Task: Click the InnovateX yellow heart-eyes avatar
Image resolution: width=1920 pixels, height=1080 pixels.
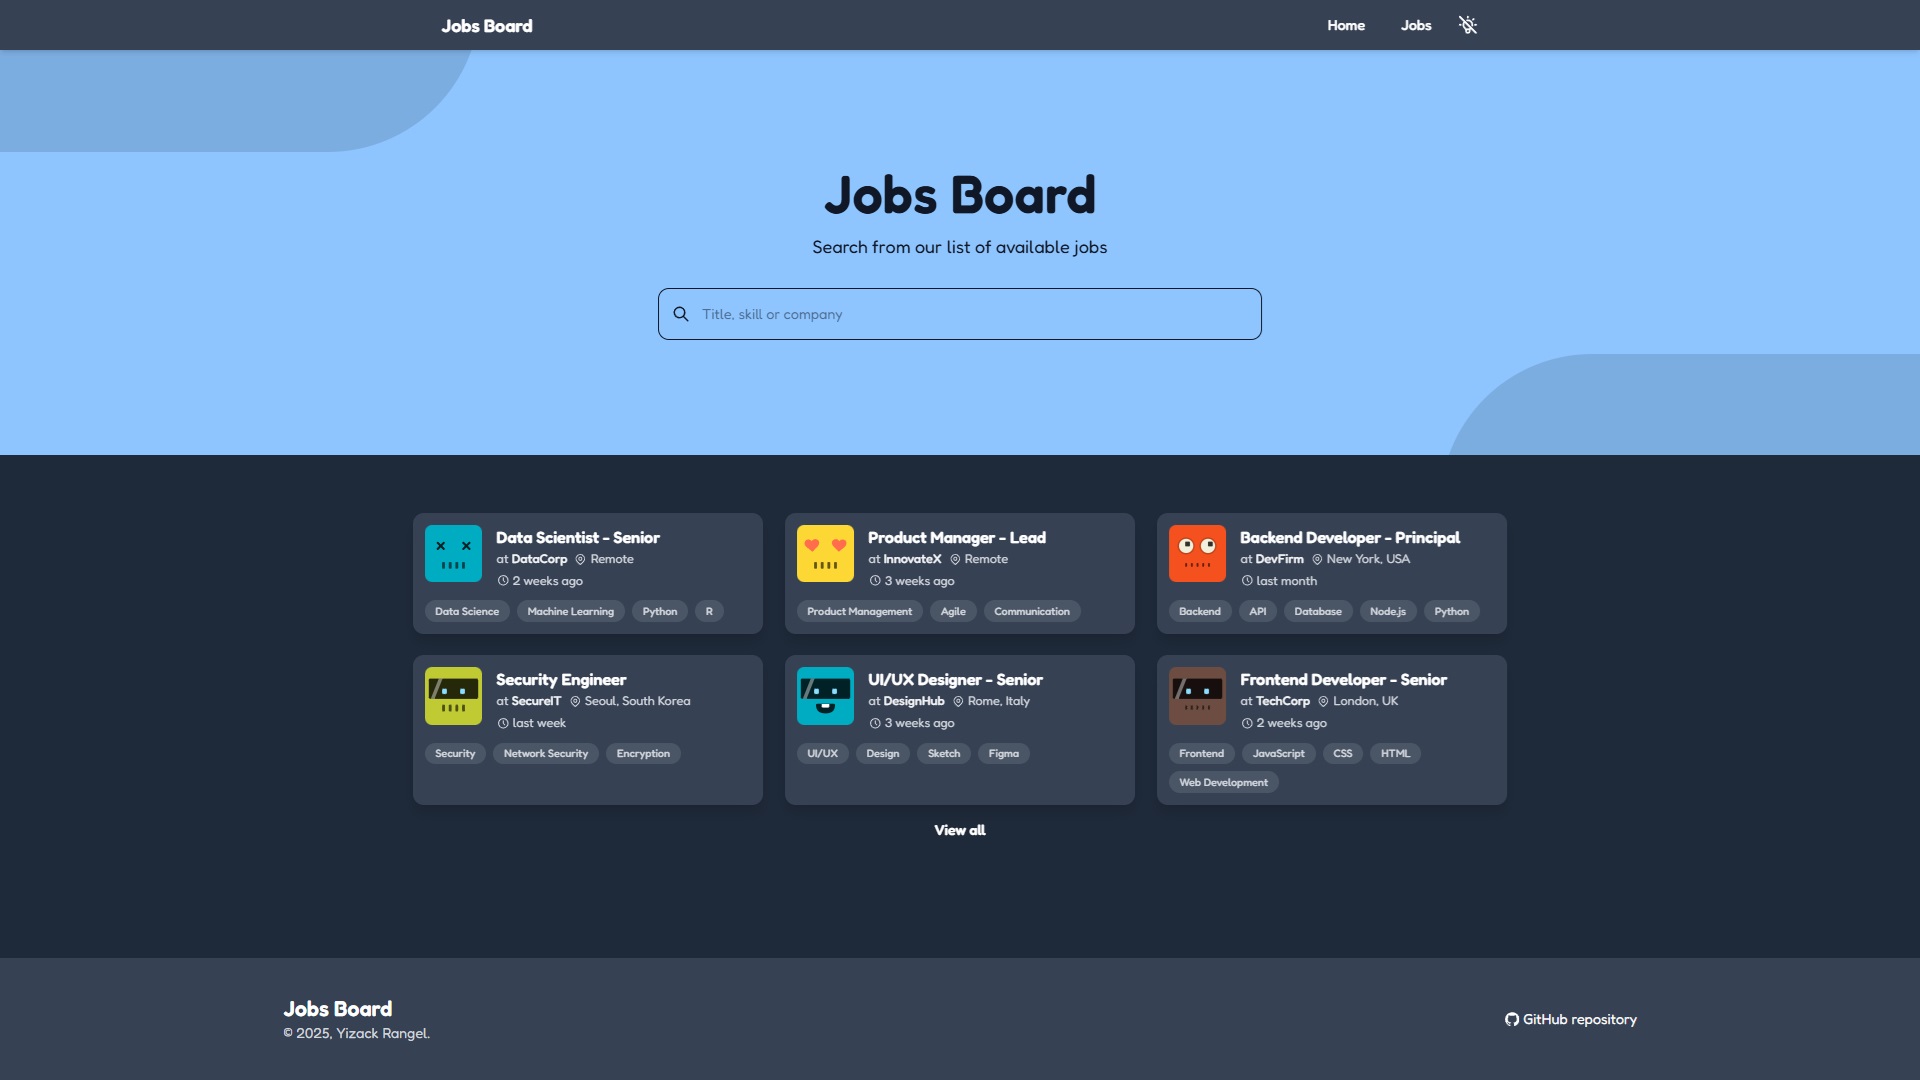Action: 825,553
